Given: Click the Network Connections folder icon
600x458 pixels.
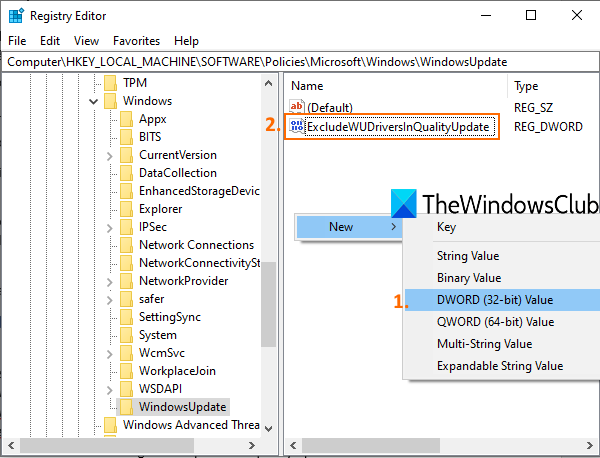Looking at the screenshot, I should tap(126, 244).
